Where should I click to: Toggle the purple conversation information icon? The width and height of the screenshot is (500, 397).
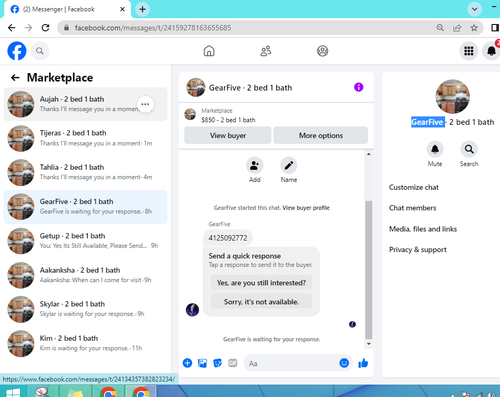pyautogui.click(x=359, y=87)
